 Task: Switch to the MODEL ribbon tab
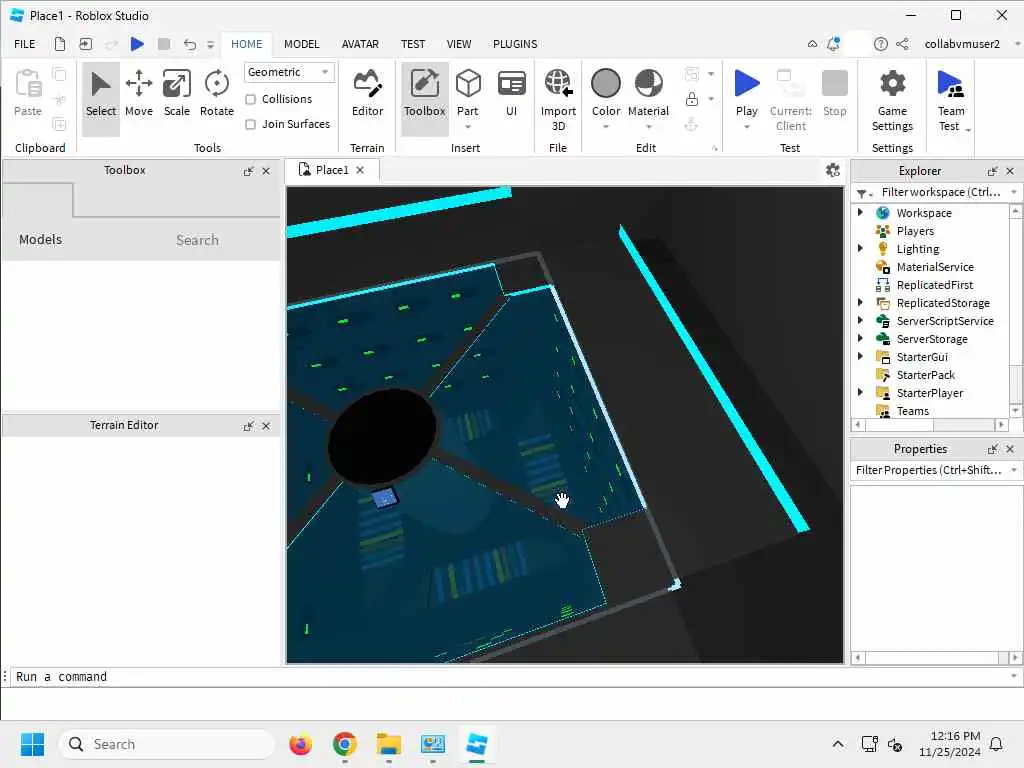[302, 44]
